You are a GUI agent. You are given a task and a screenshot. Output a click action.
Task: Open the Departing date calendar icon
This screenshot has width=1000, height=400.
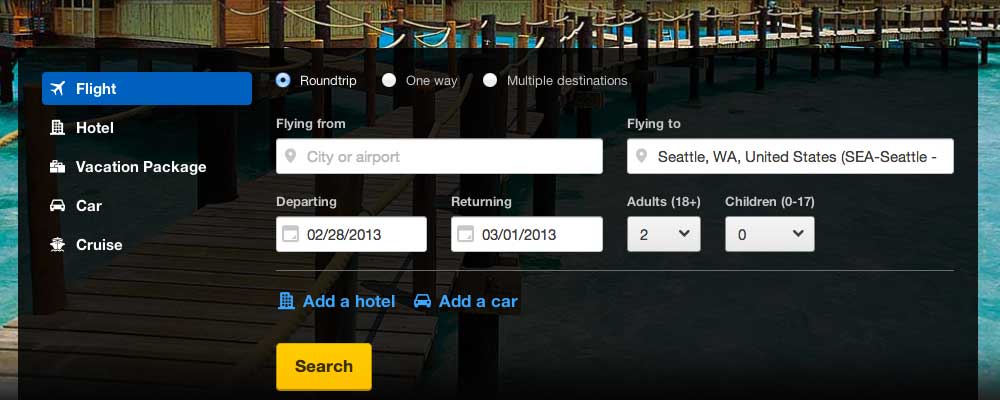(290, 234)
